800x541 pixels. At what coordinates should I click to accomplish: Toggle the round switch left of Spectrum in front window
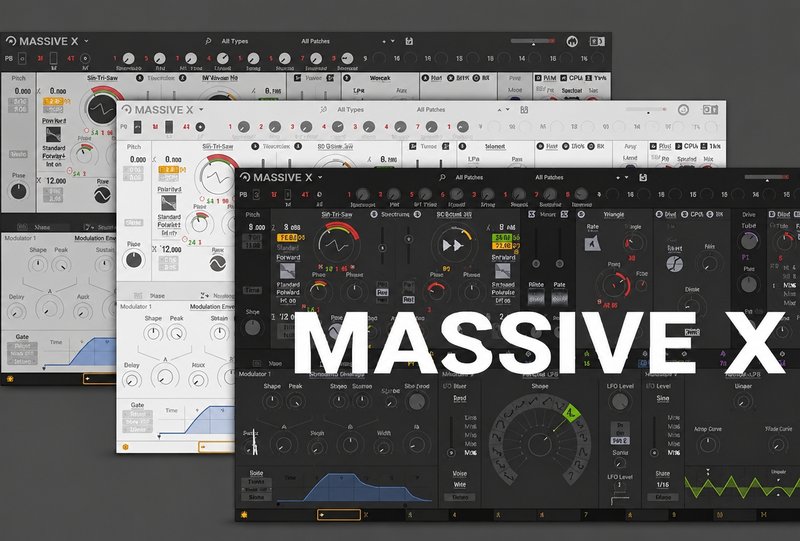point(374,214)
